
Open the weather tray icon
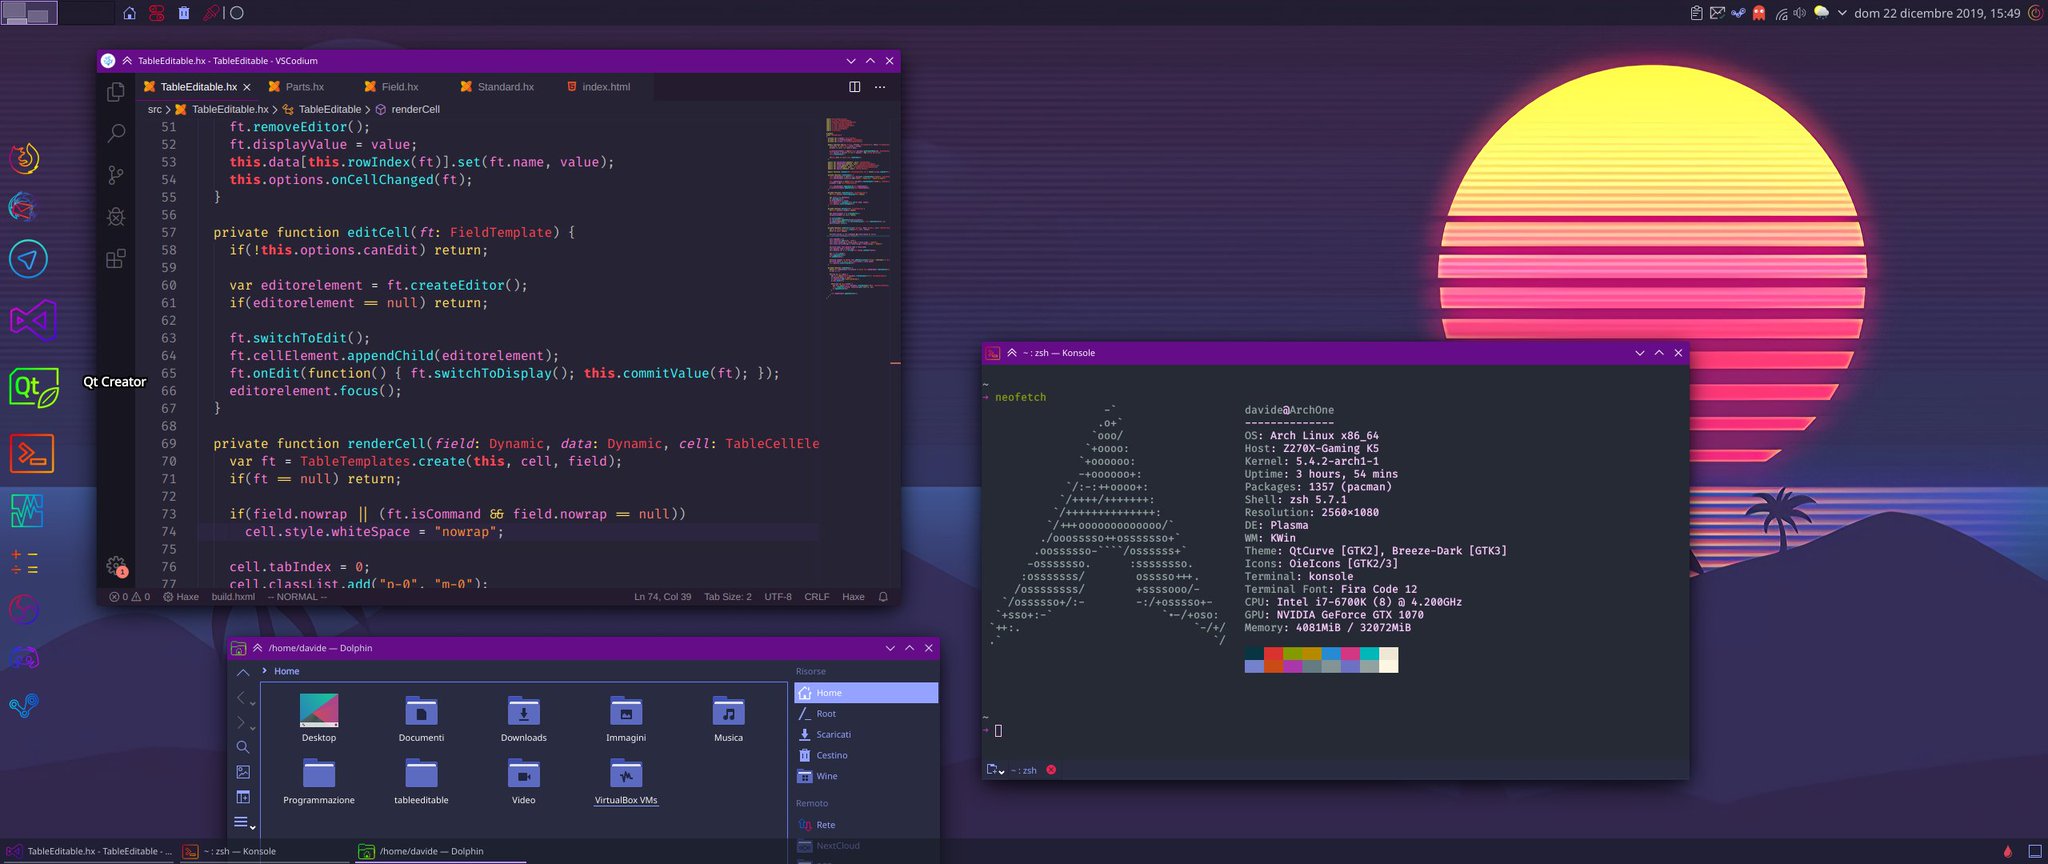pos(1821,13)
